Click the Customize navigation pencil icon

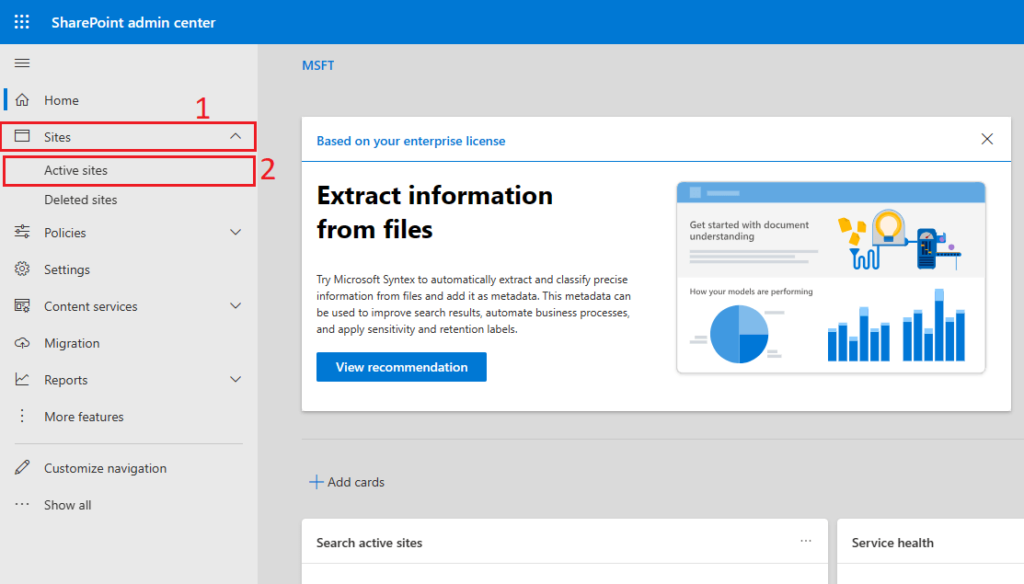point(22,467)
